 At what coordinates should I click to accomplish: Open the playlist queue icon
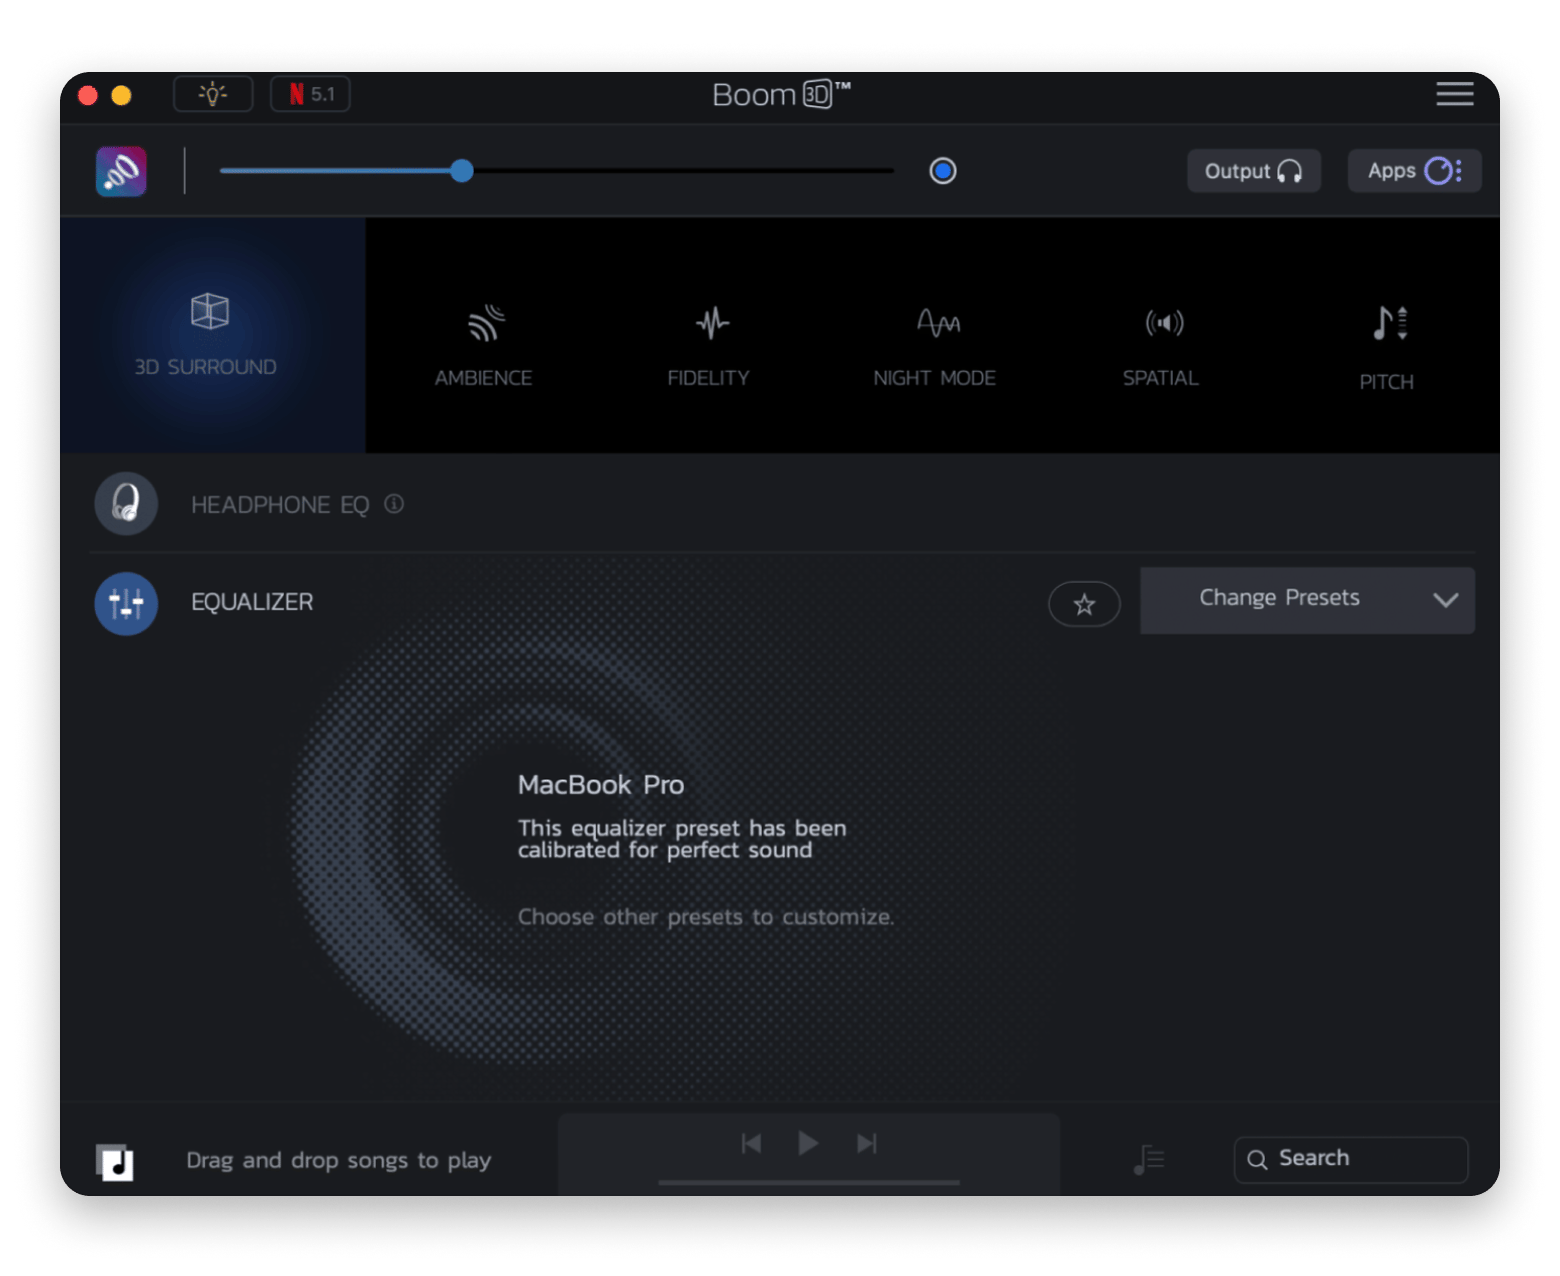[1149, 1159]
